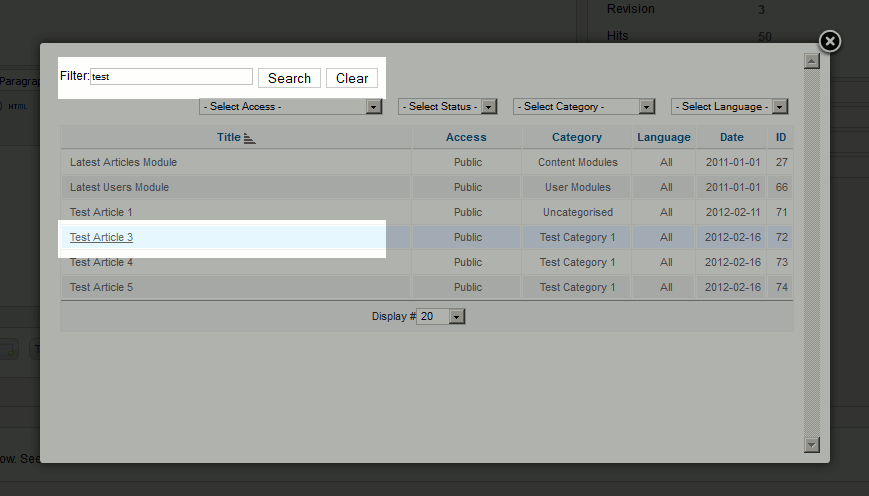Image resolution: width=869 pixels, height=496 pixels.
Task: Click ID 72 cell
Action: [x=781, y=237]
